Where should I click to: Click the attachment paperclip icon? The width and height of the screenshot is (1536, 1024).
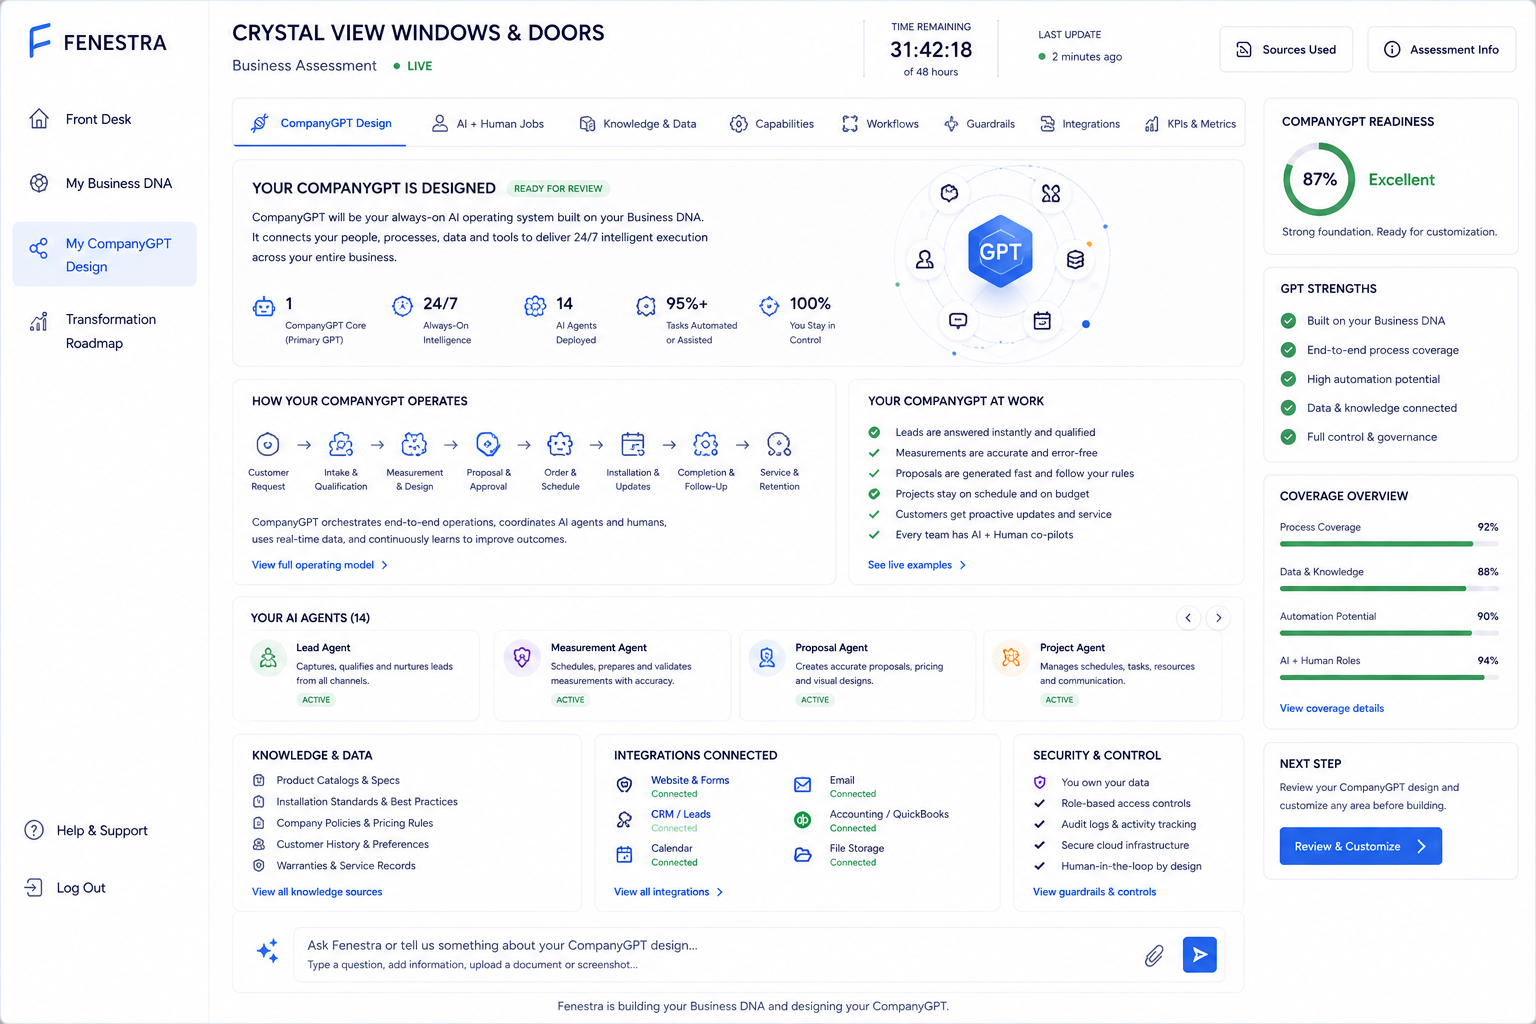(1154, 955)
